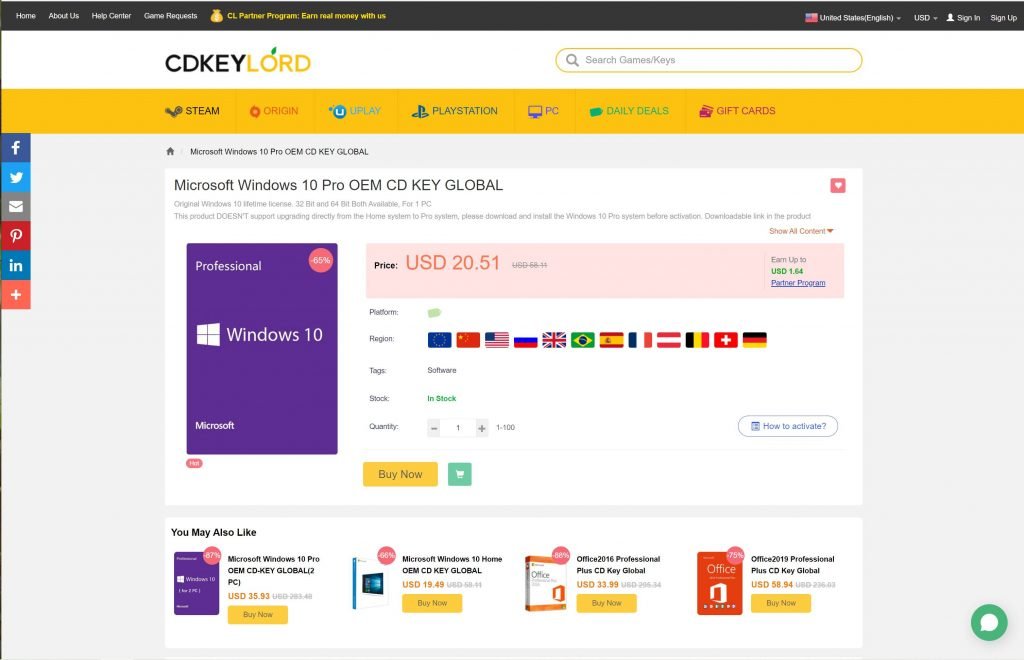This screenshot has height=660, width=1024.
Task: Open the PLAYSTATION category
Action: [455, 111]
